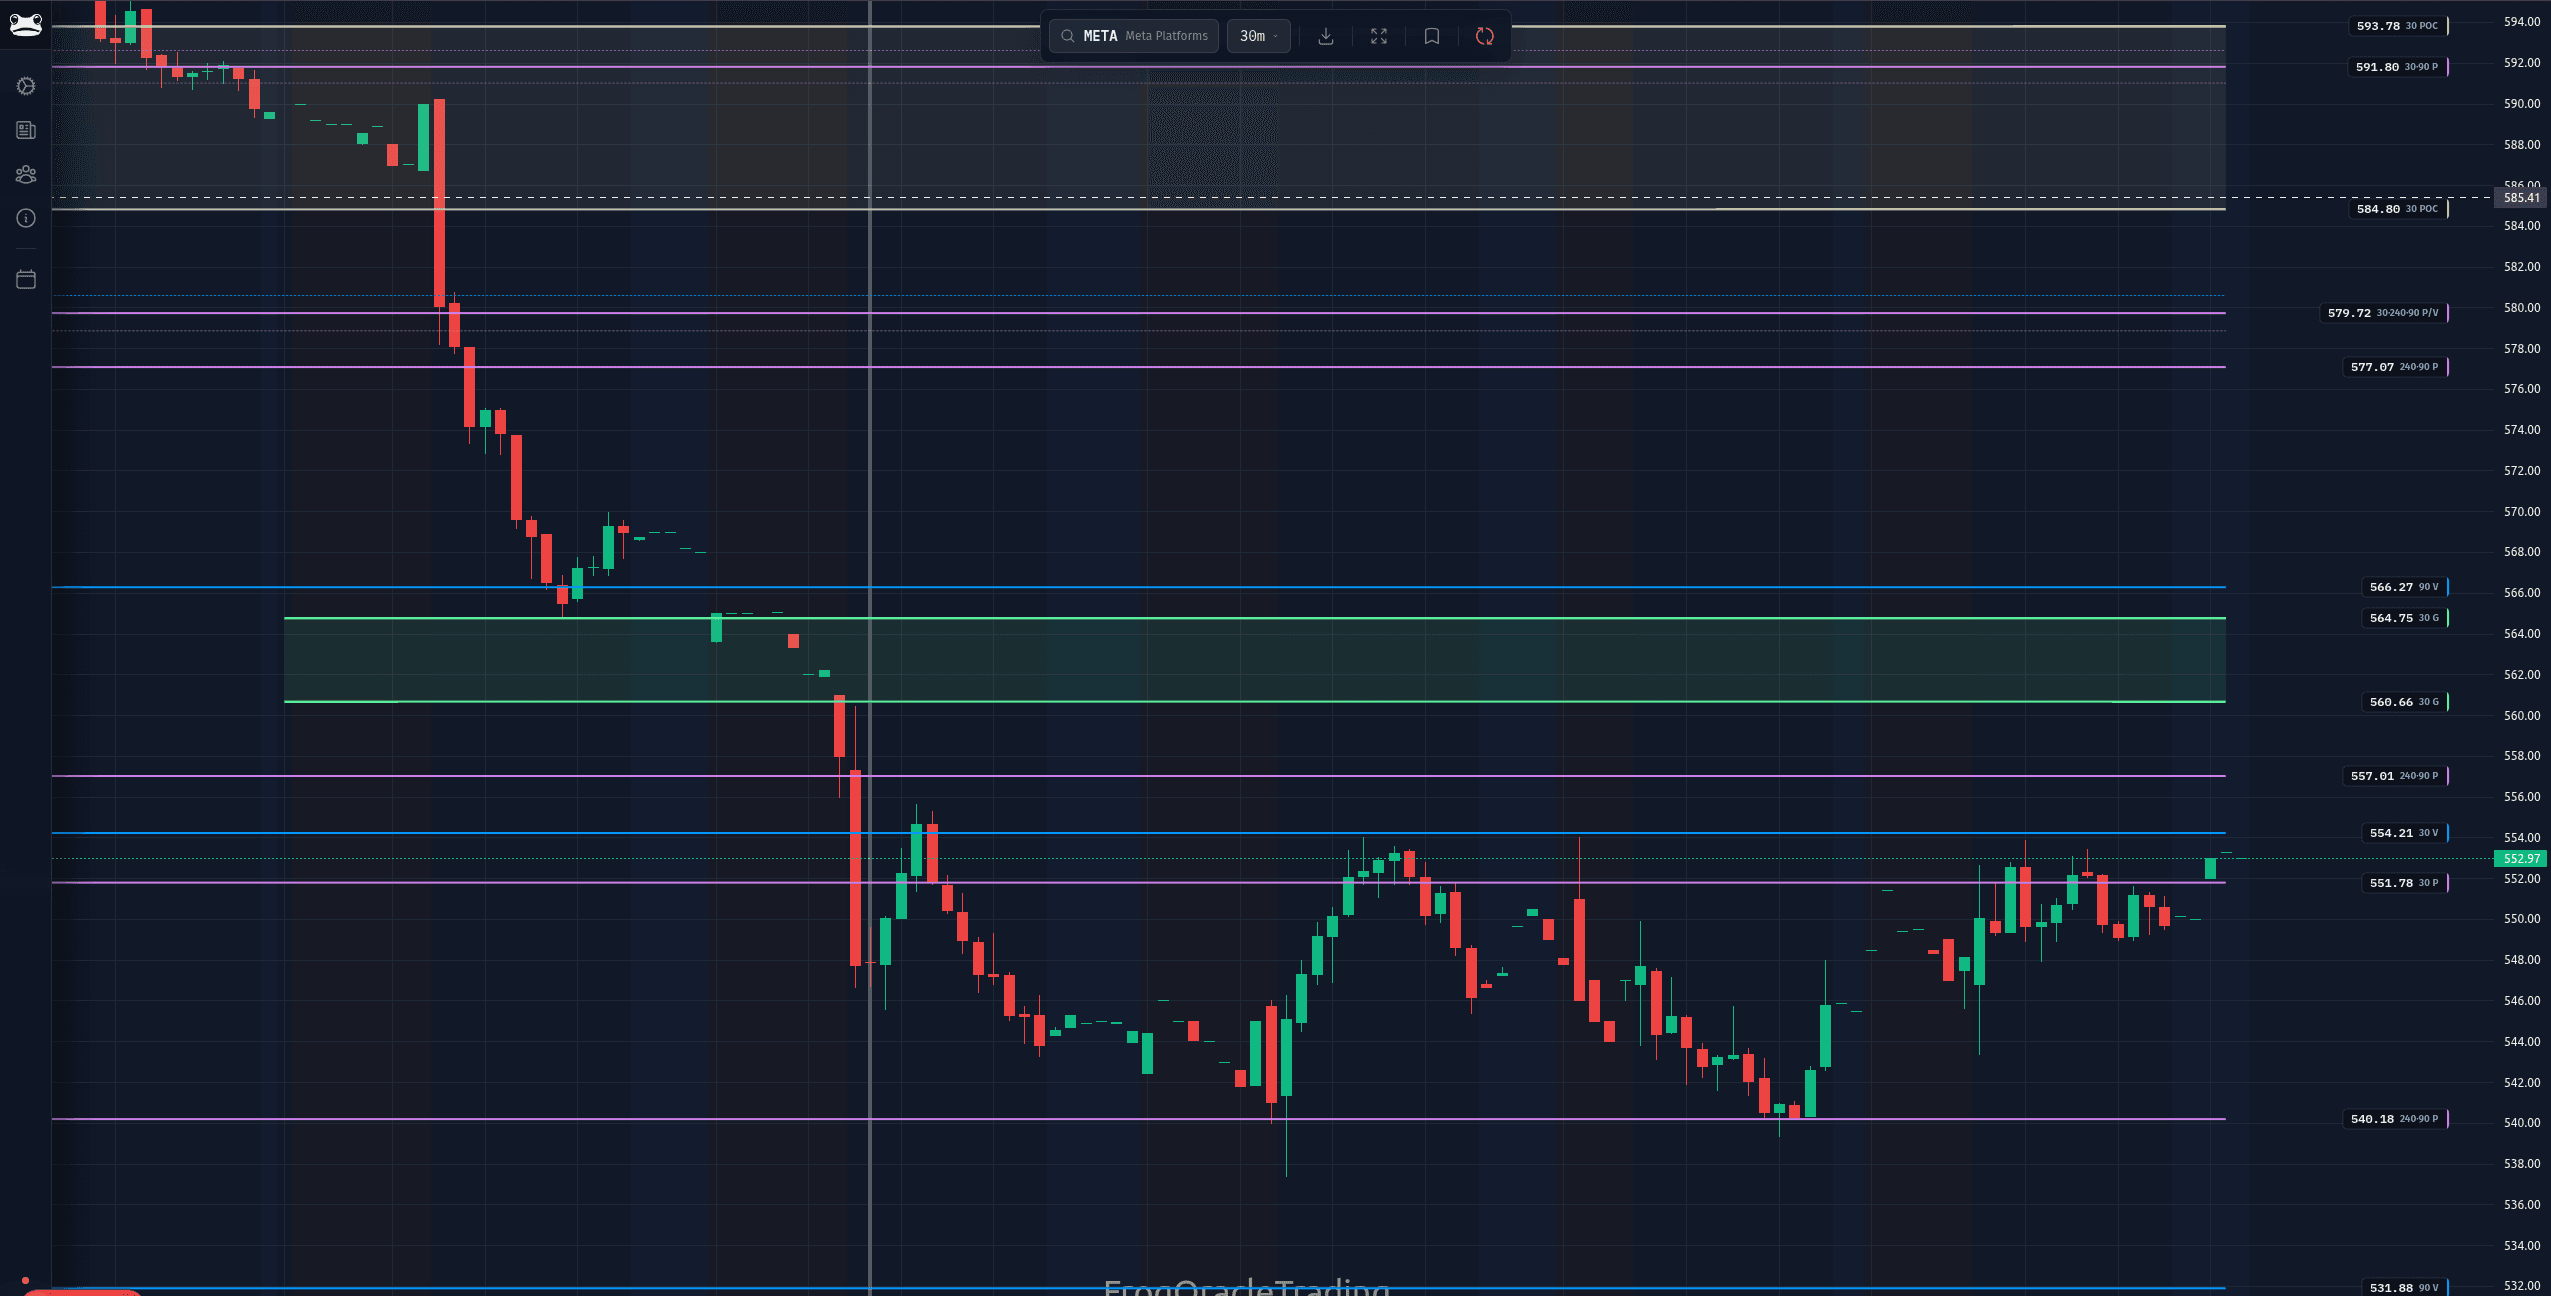Select the 579.72 30-240-90 P/V level label
The width and height of the screenshot is (2551, 1296).
(2383, 313)
